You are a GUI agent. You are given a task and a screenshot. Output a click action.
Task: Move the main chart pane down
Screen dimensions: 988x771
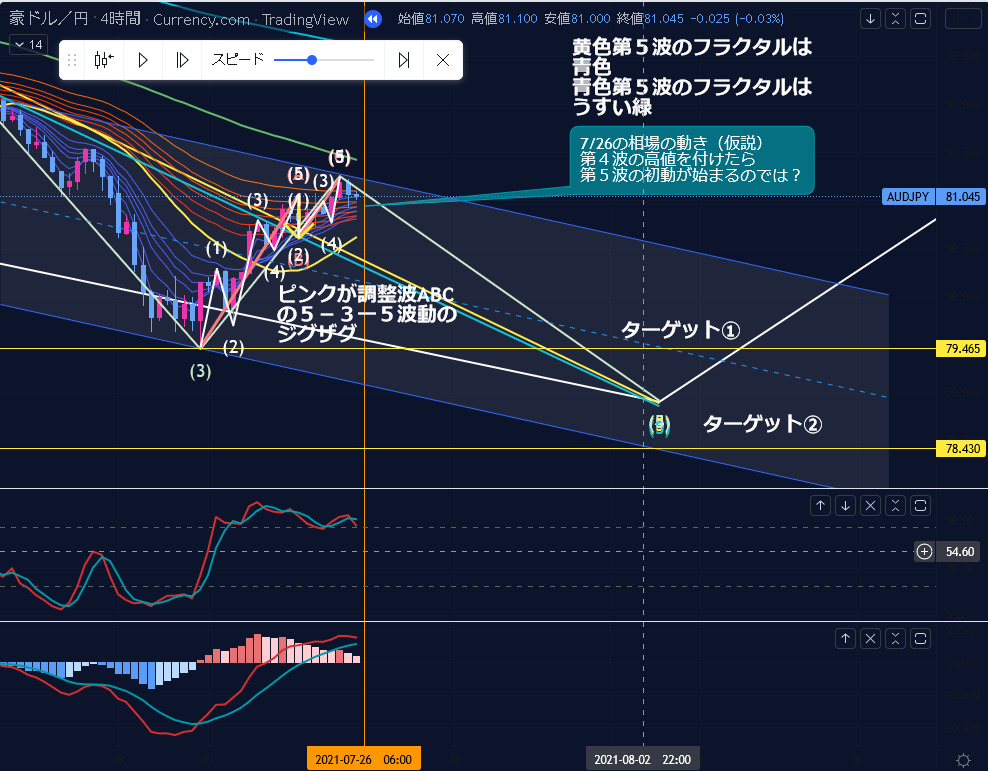tap(871, 19)
